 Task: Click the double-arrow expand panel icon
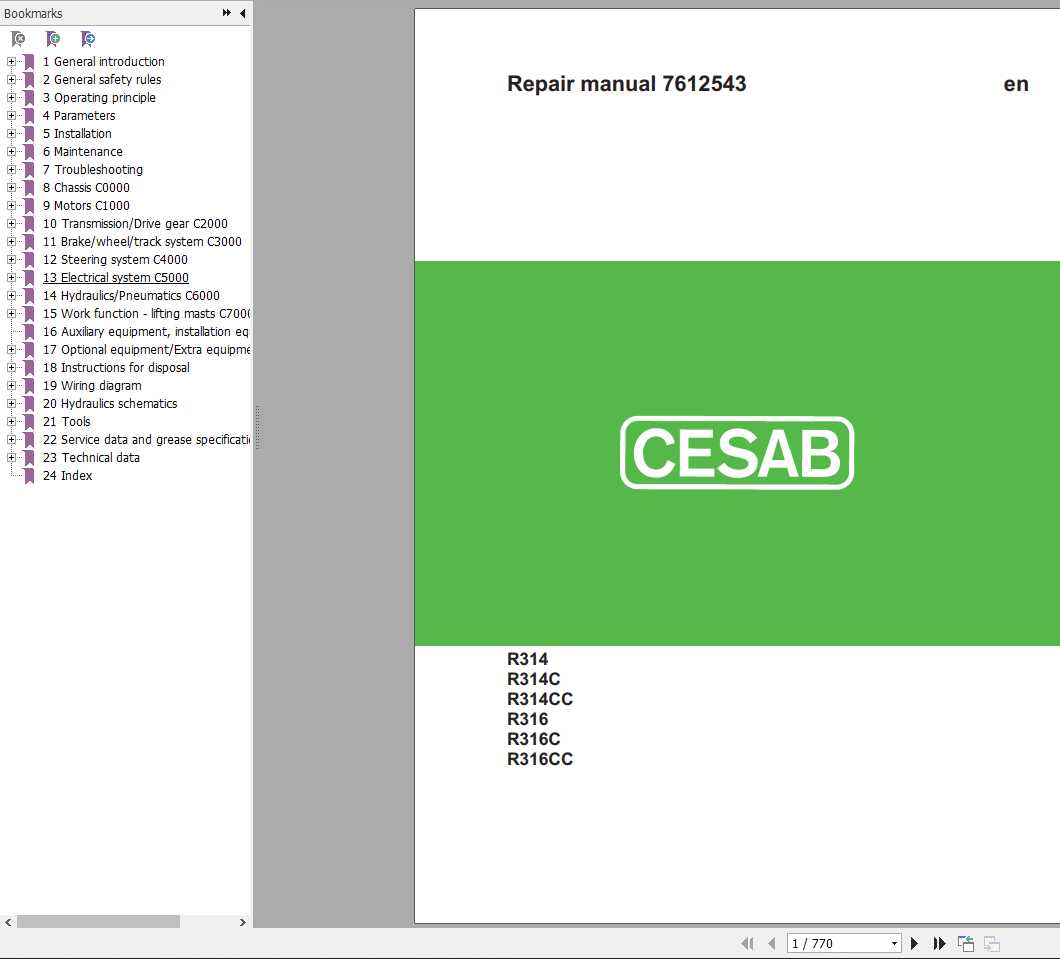226,13
